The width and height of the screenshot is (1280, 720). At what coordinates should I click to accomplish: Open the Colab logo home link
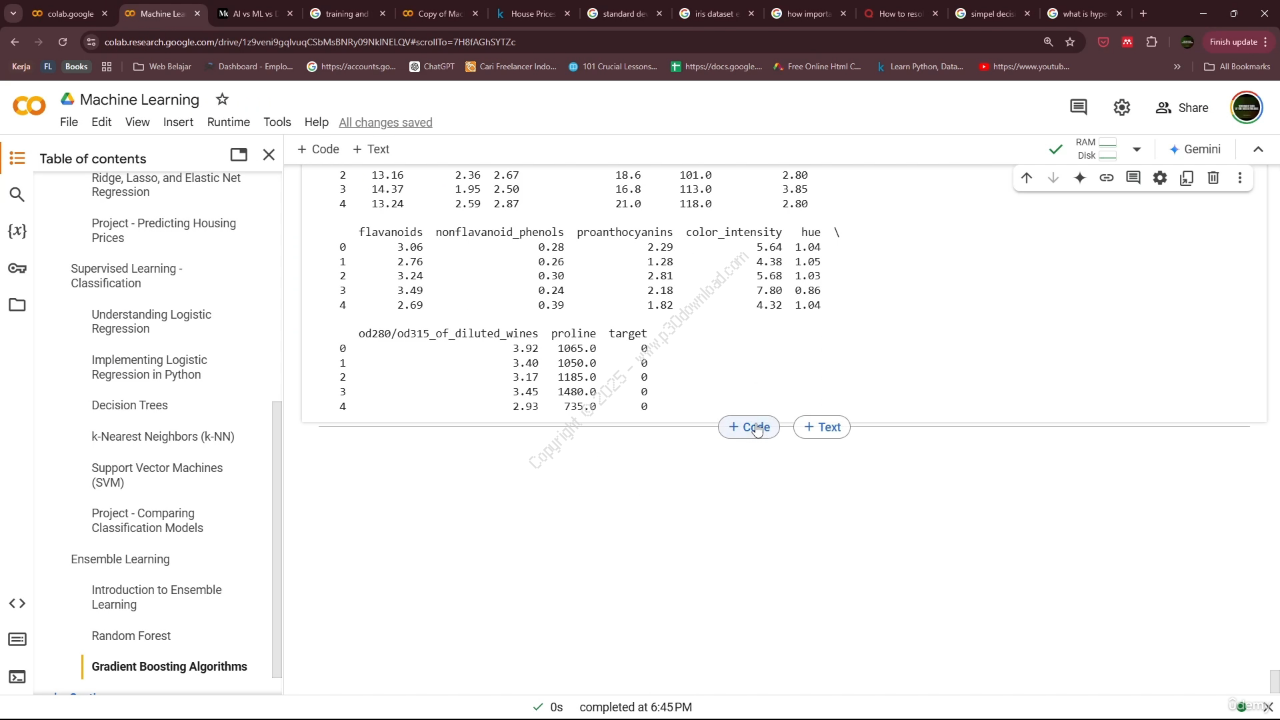(29, 106)
